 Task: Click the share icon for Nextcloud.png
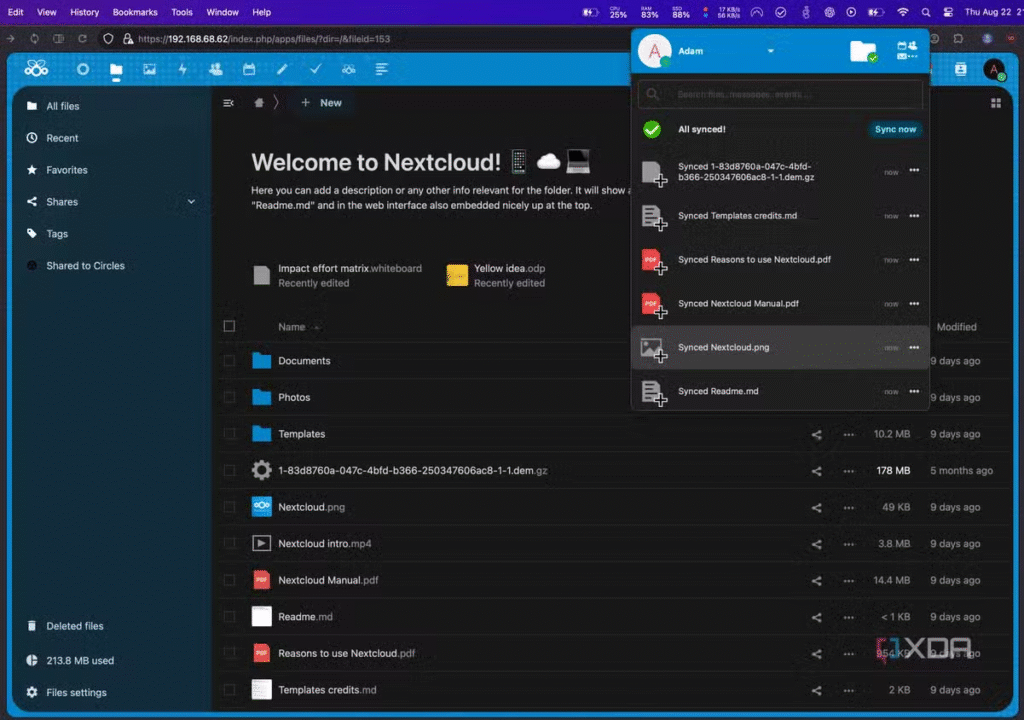(x=817, y=507)
